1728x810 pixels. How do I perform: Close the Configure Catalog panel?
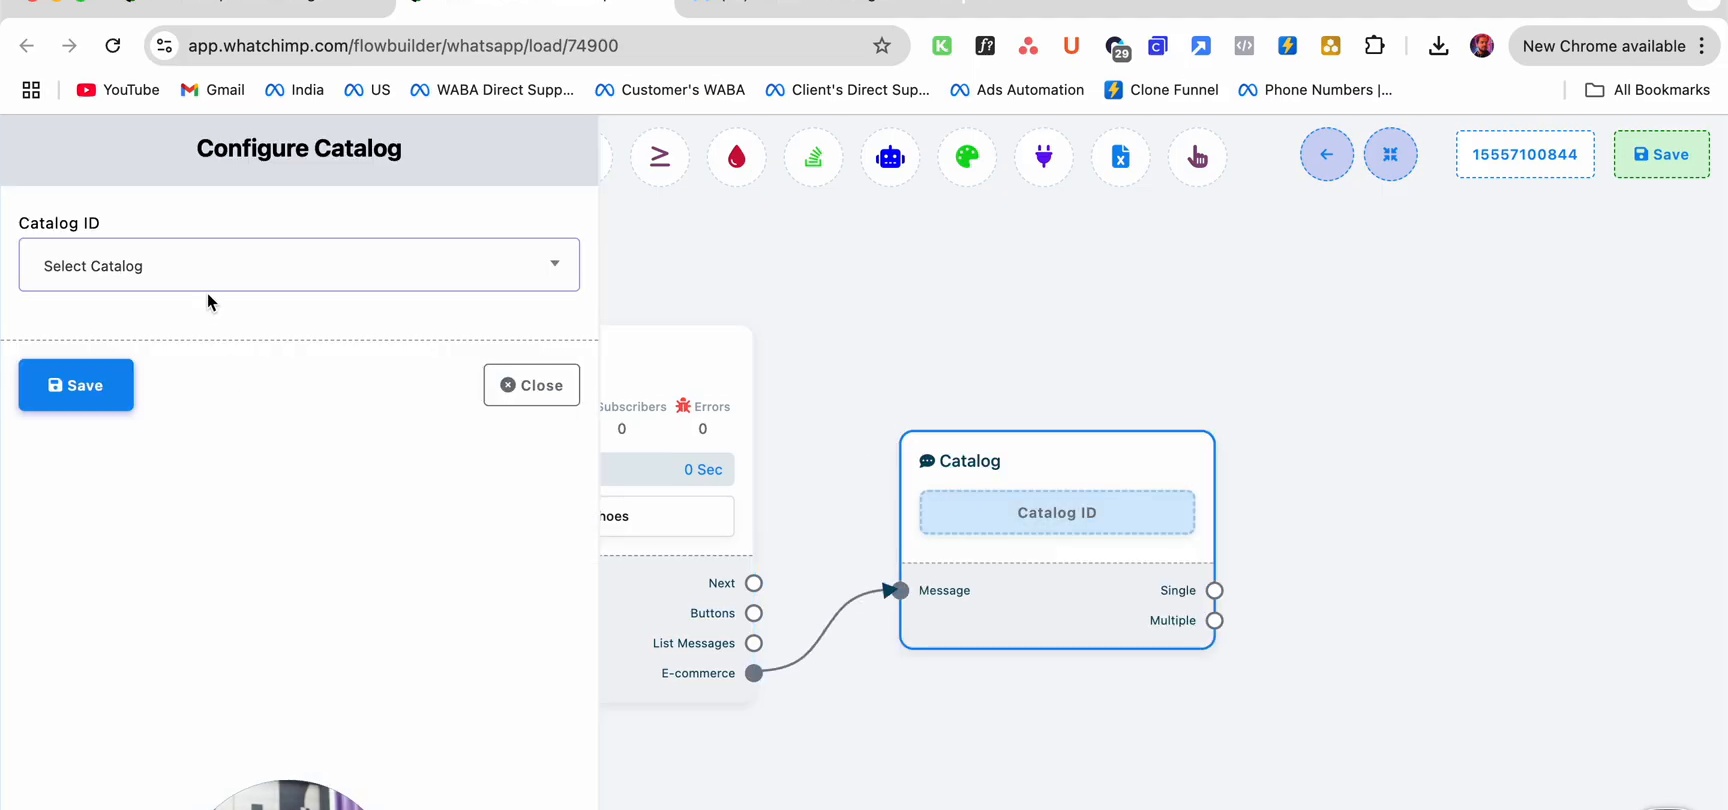(532, 385)
